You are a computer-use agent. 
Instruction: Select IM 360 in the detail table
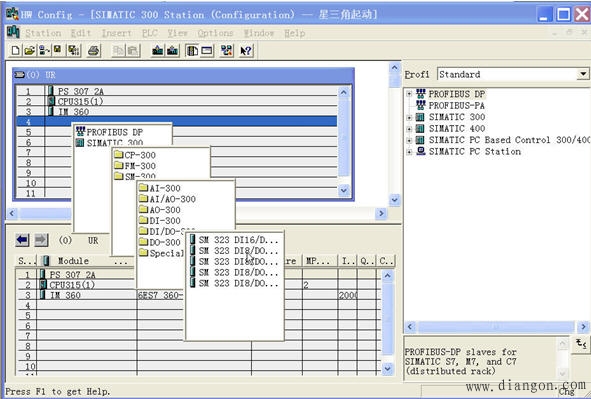[65, 295]
